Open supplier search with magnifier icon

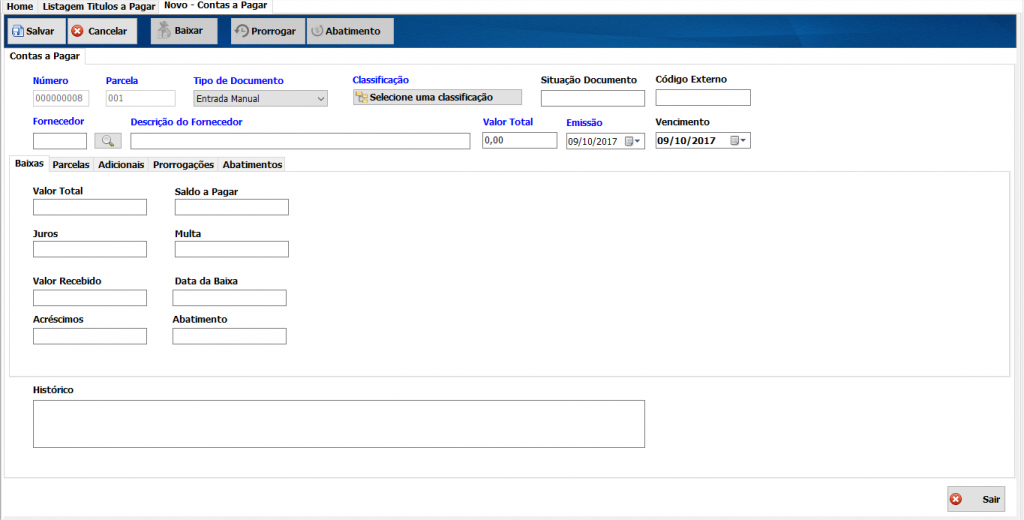(107, 141)
